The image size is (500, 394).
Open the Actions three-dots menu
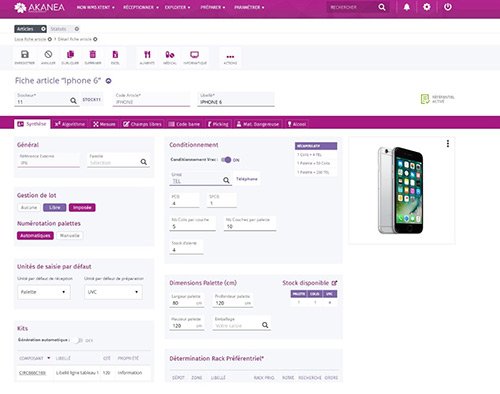tap(230, 57)
